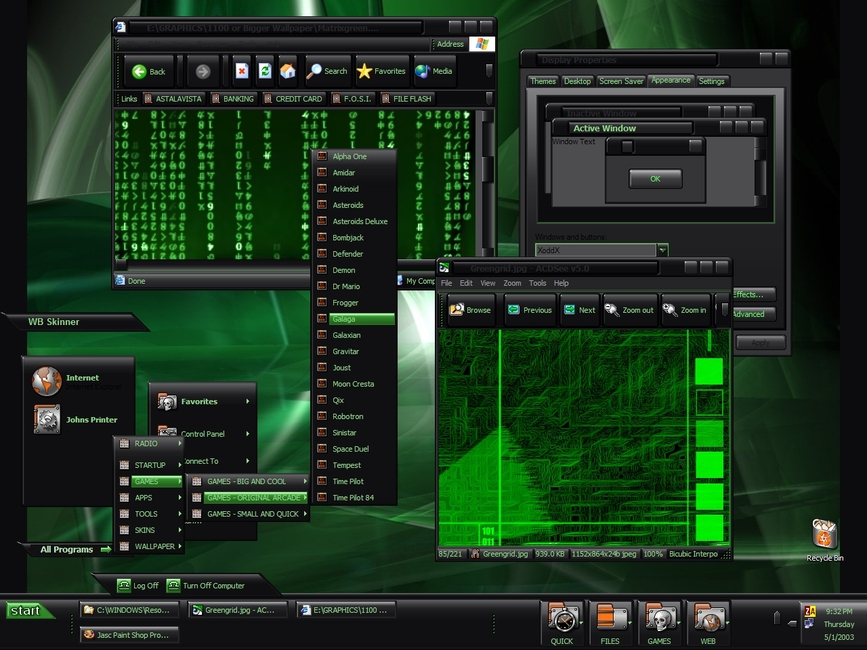Open the Tools menu in ACDSee
The width and height of the screenshot is (867, 650).
click(537, 283)
